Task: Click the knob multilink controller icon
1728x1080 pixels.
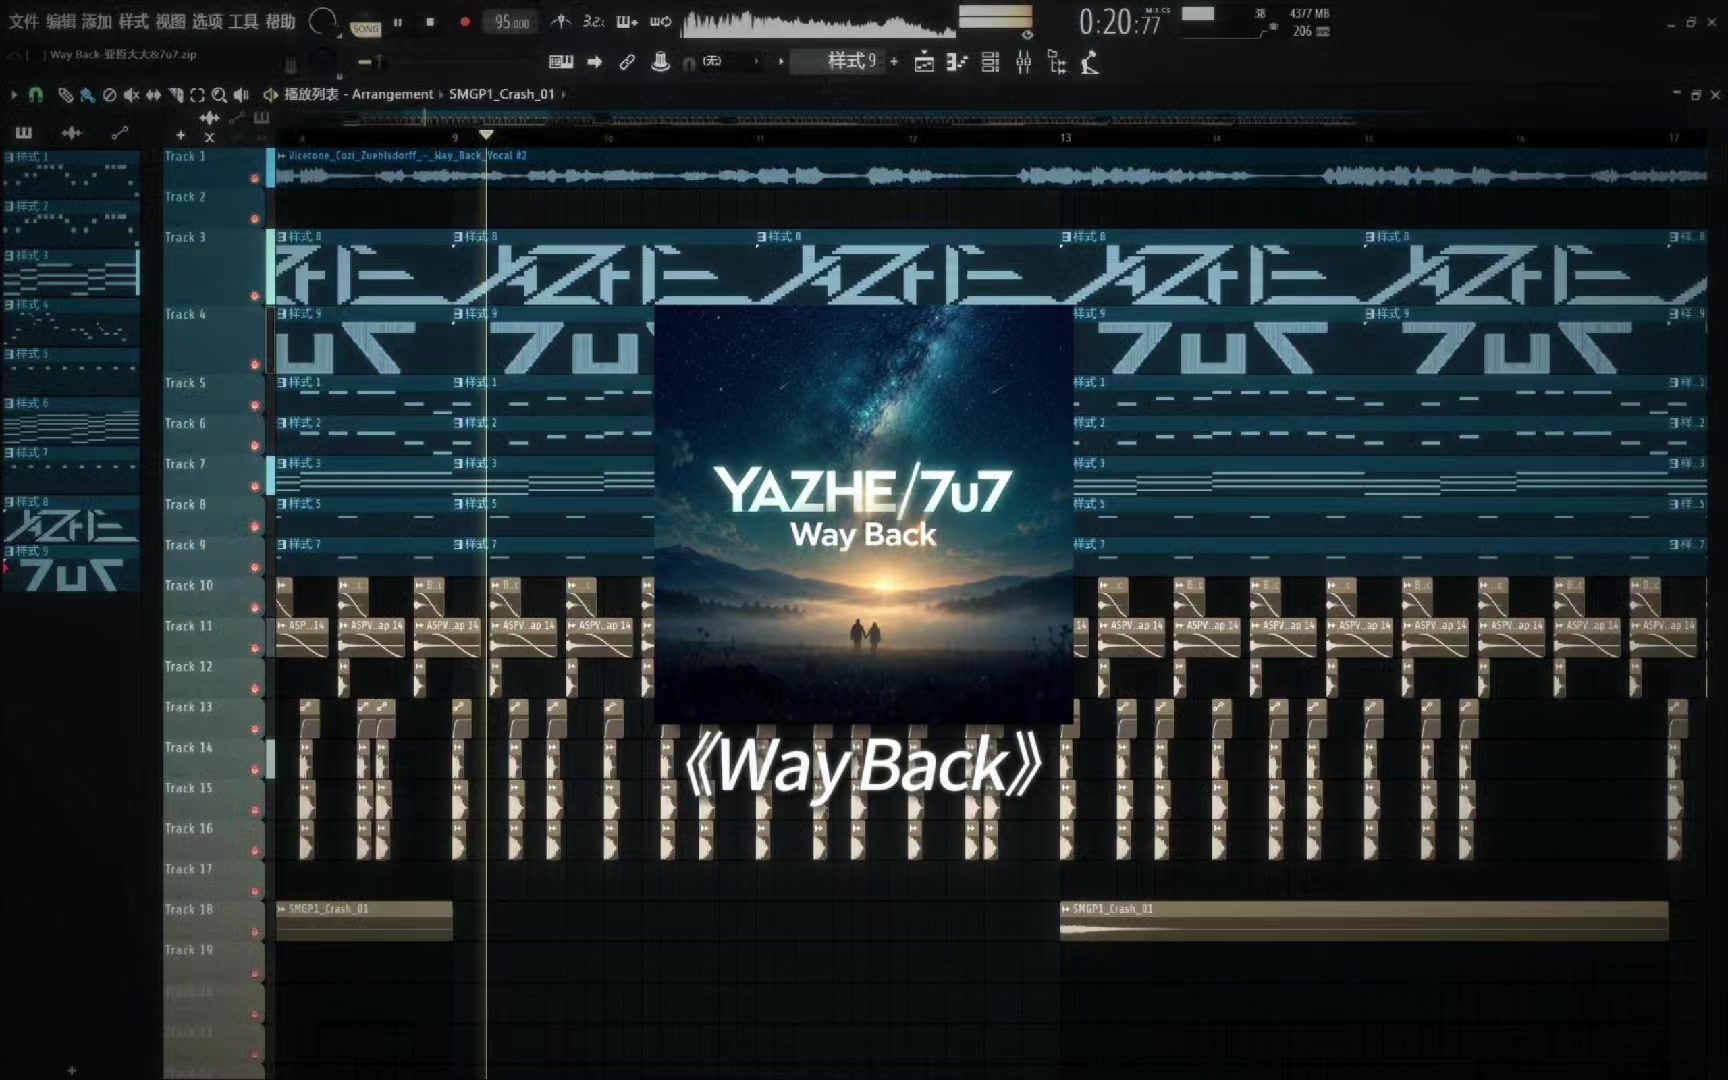Action: coord(660,62)
